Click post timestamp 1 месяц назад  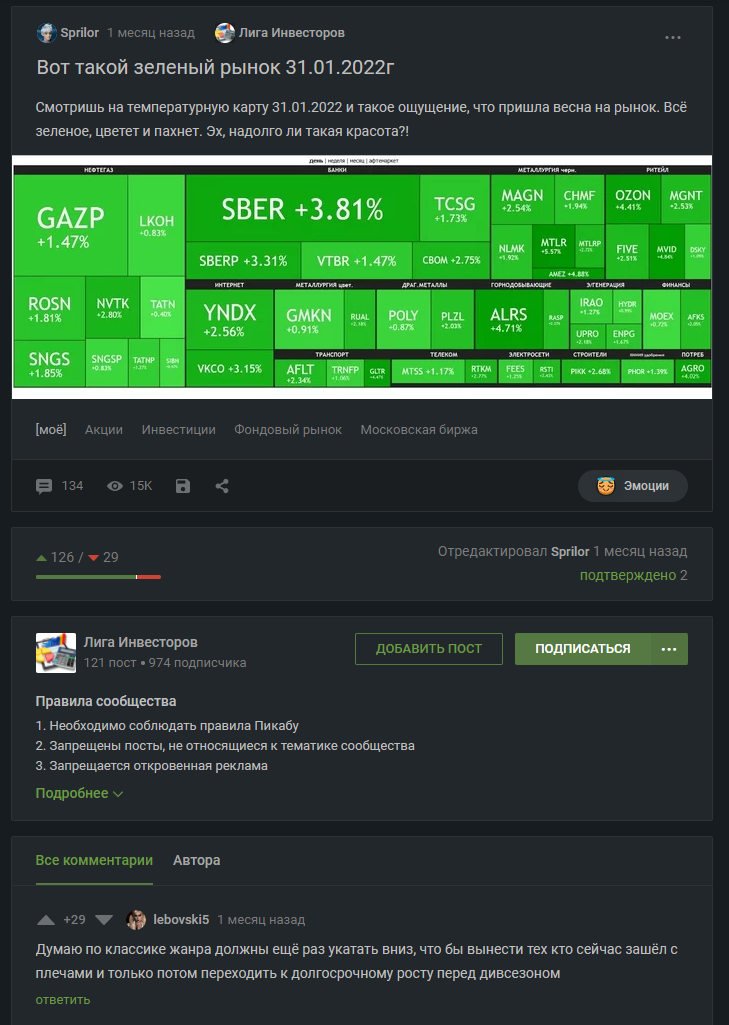pos(151,33)
